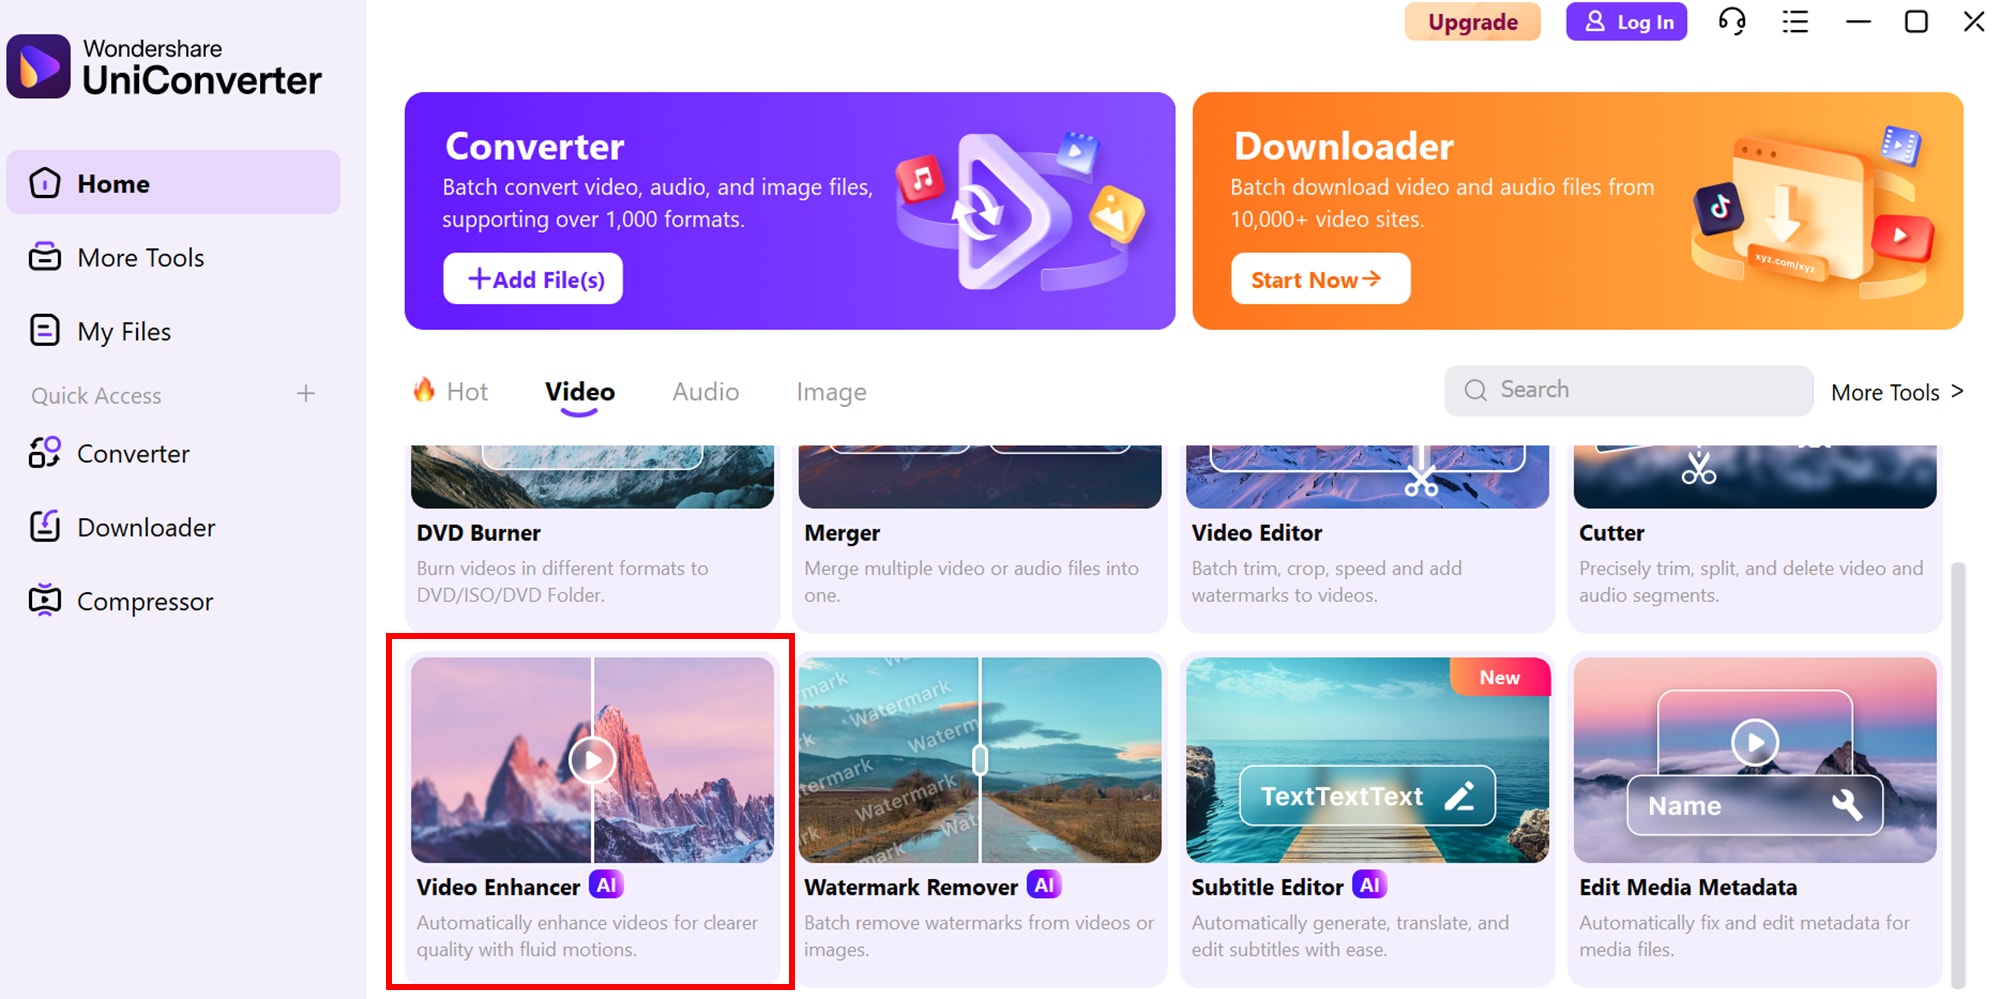Open Home in the sidebar
2000x999 pixels.
click(x=174, y=183)
